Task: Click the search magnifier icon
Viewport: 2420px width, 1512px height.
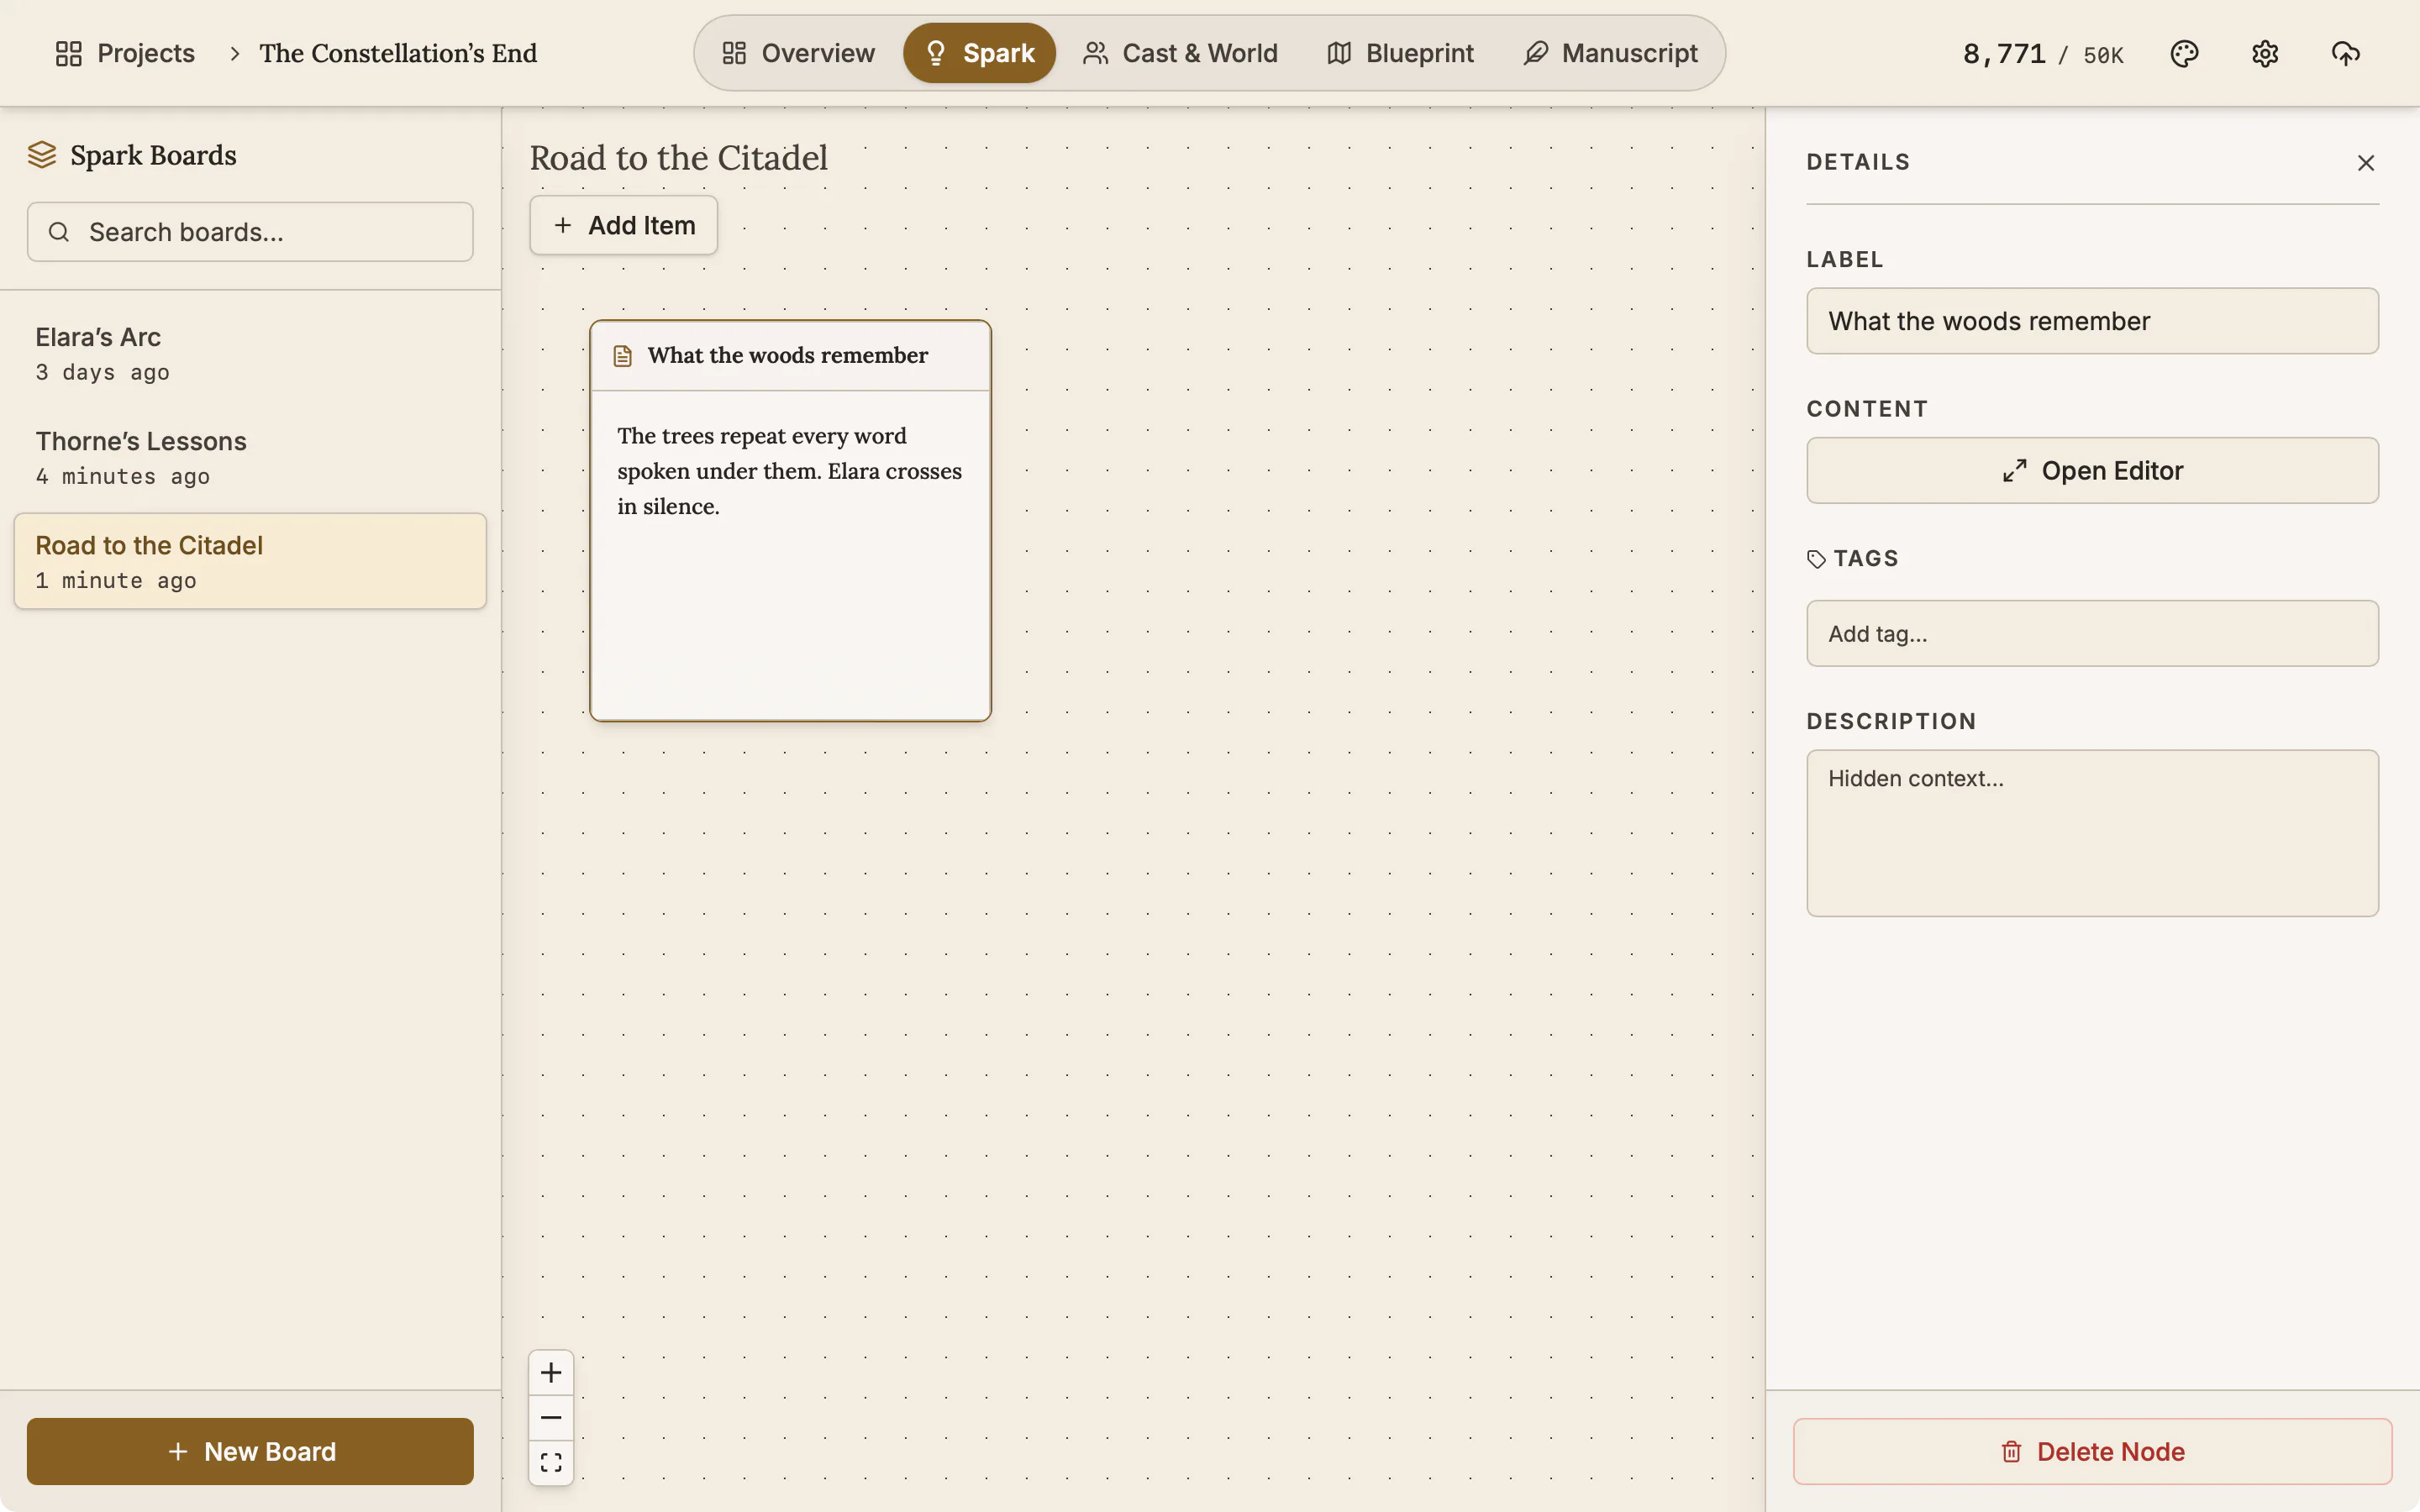Action: 59,232
